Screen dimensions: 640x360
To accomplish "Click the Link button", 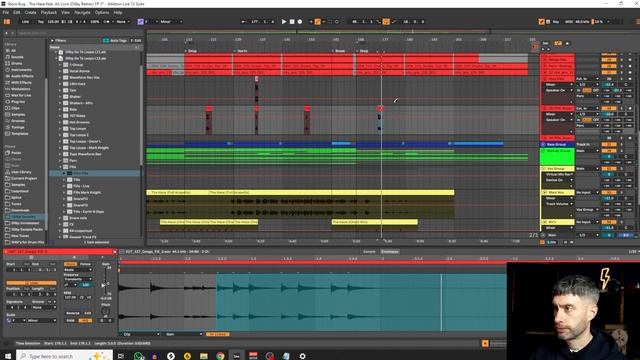I will point(25,22).
